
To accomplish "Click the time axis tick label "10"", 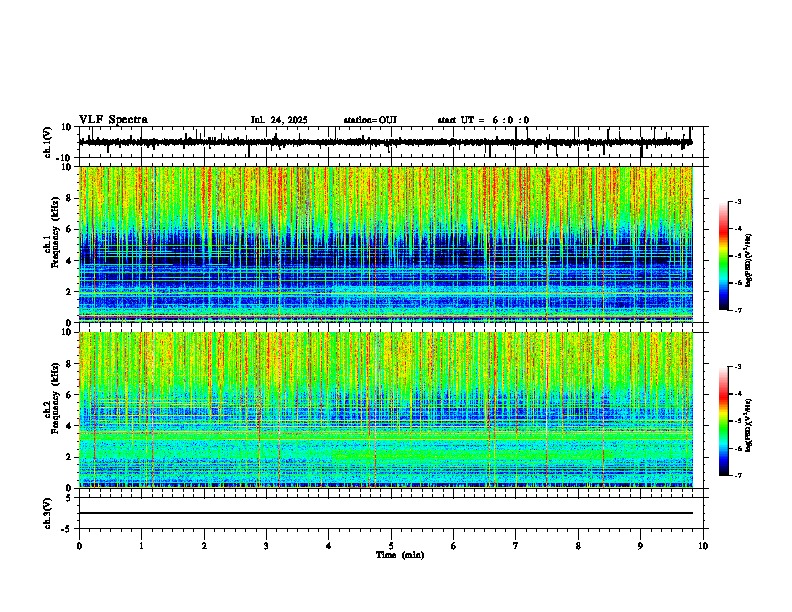I will point(703,546).
